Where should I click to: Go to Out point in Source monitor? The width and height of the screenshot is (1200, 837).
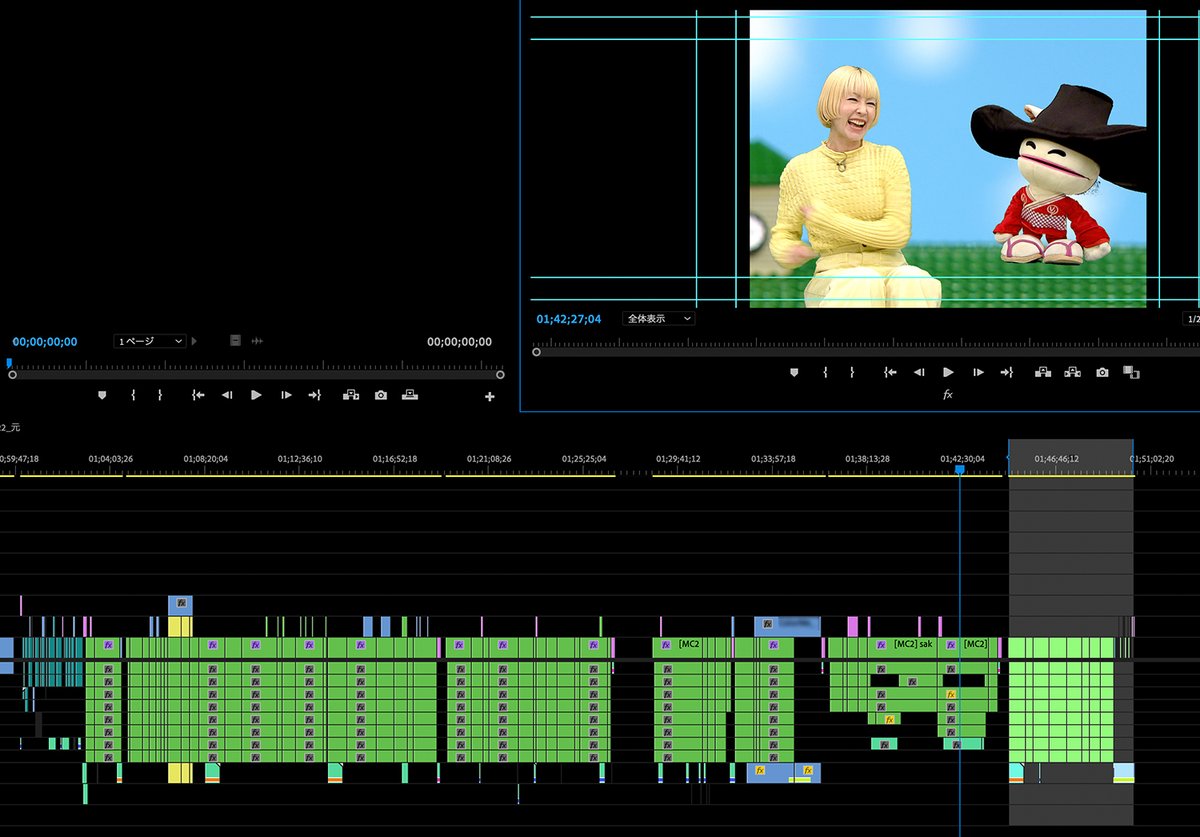click(314, 395)
